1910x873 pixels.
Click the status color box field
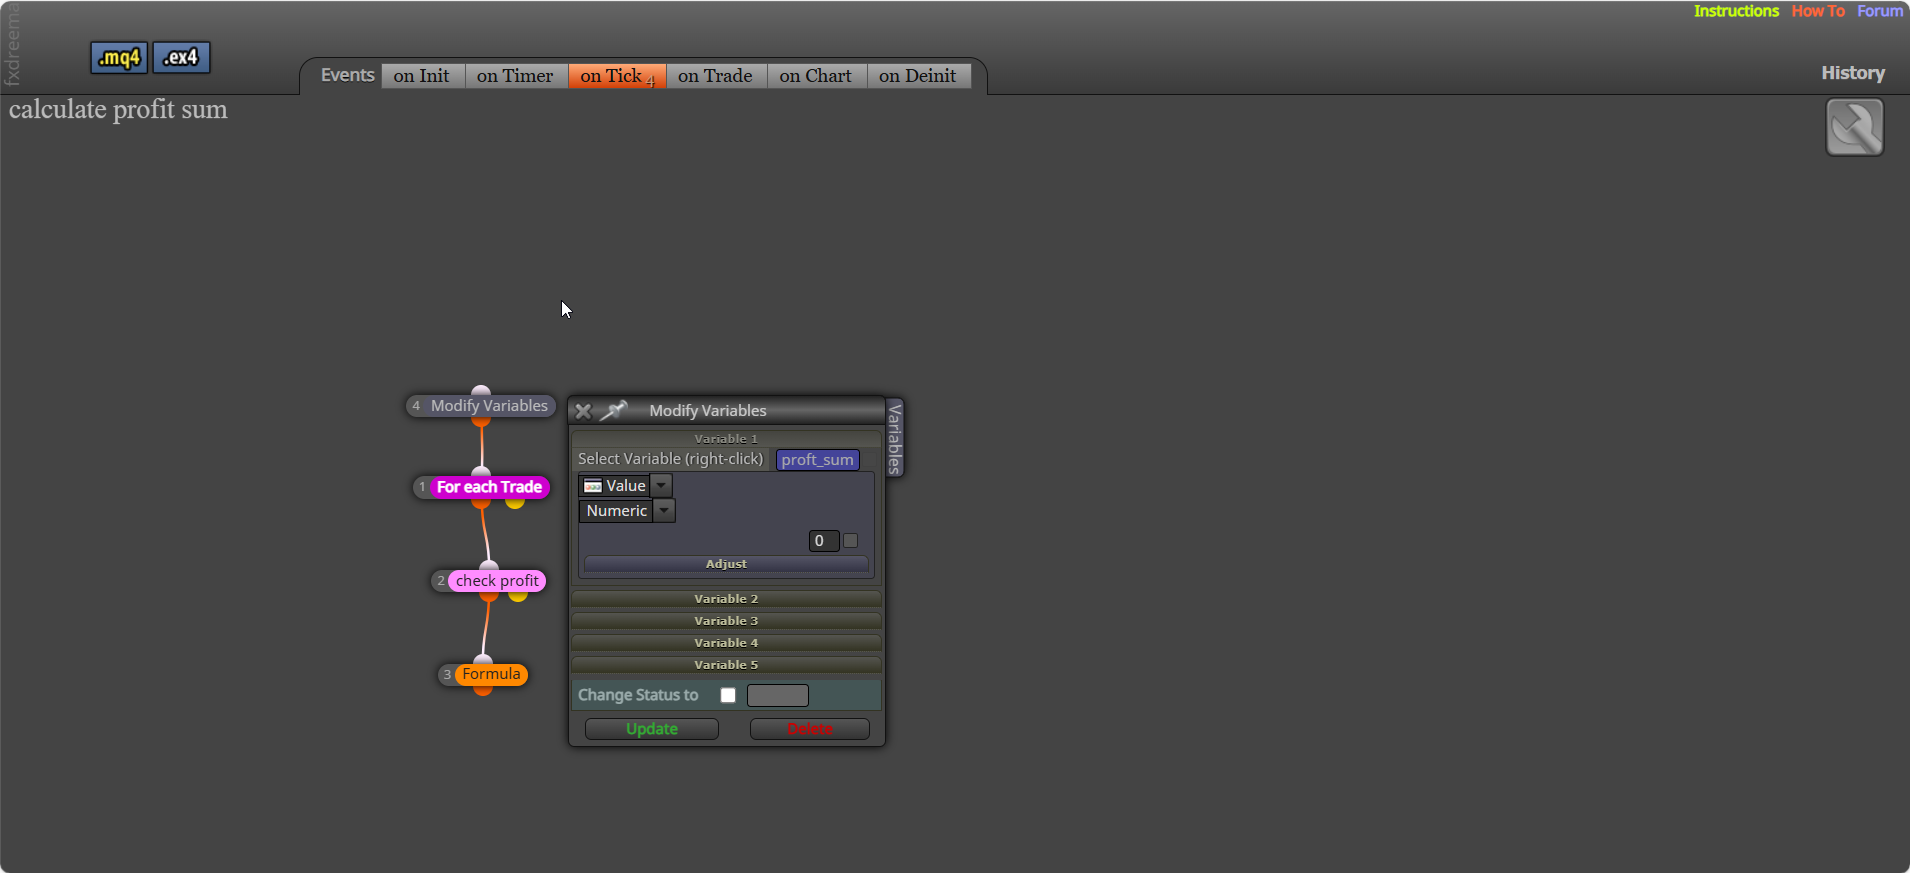pos(778,695)
